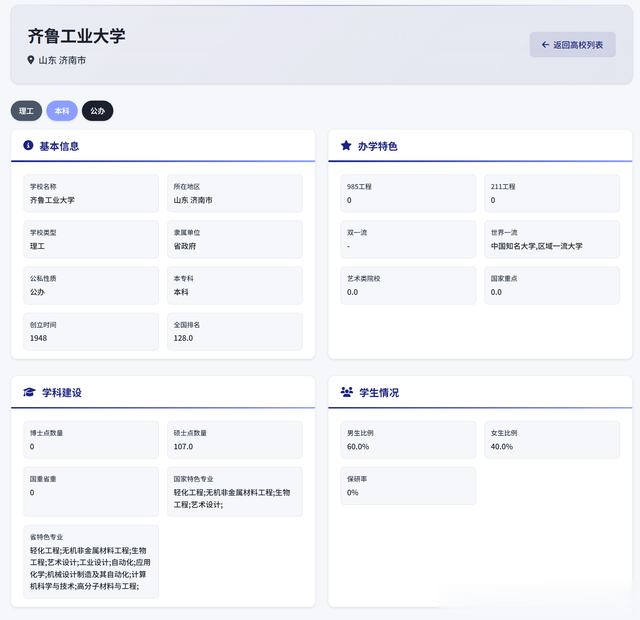Click the 女生比例 value 40.0%
This screenshot has width=640, height=620.
(502, 447)
